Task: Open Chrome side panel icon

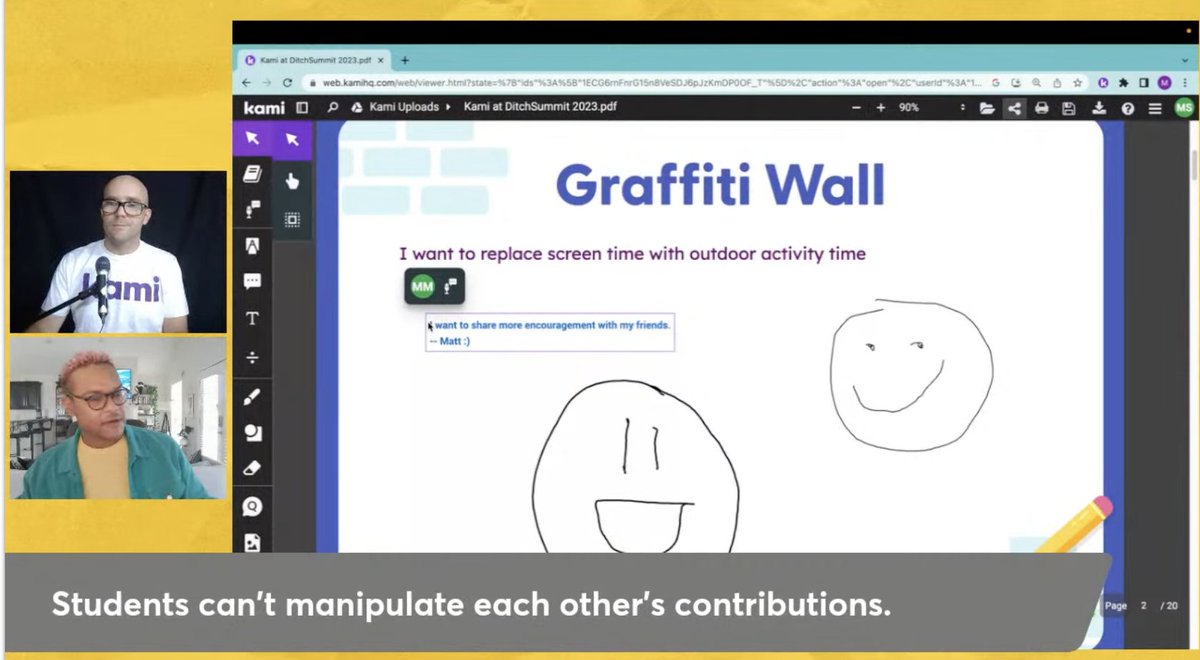Action: (x=1144, y=83)
